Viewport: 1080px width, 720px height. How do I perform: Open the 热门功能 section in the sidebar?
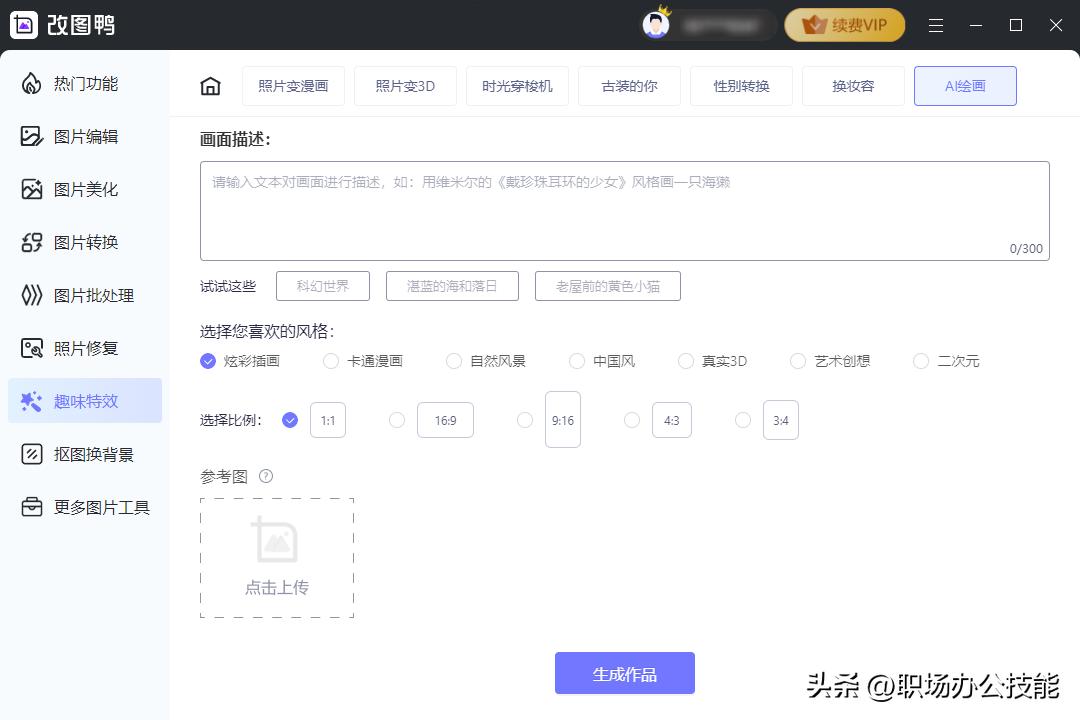pos(84,84)
